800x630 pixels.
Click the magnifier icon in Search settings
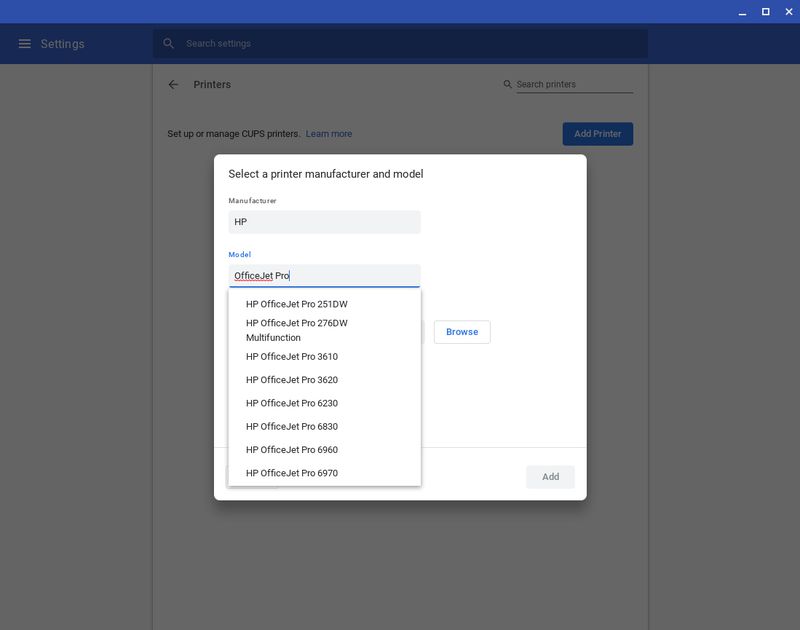(169, 44)
